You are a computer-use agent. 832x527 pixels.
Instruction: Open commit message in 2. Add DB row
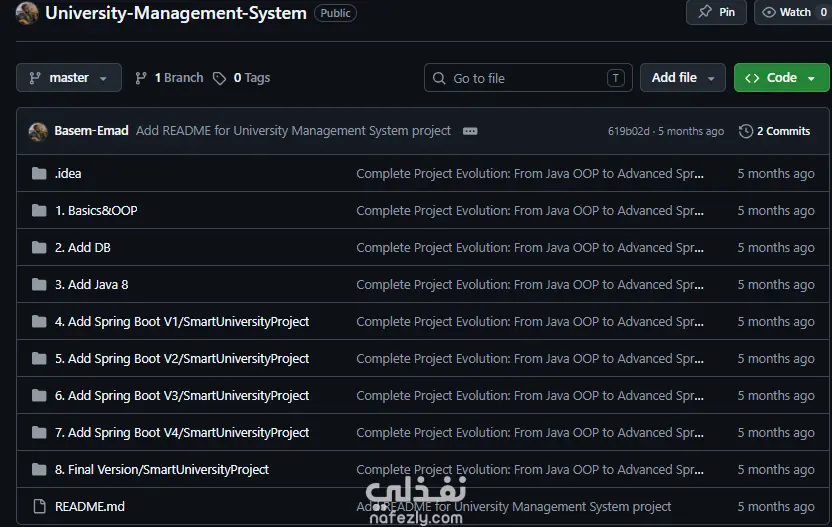click(x=530, y=248)
